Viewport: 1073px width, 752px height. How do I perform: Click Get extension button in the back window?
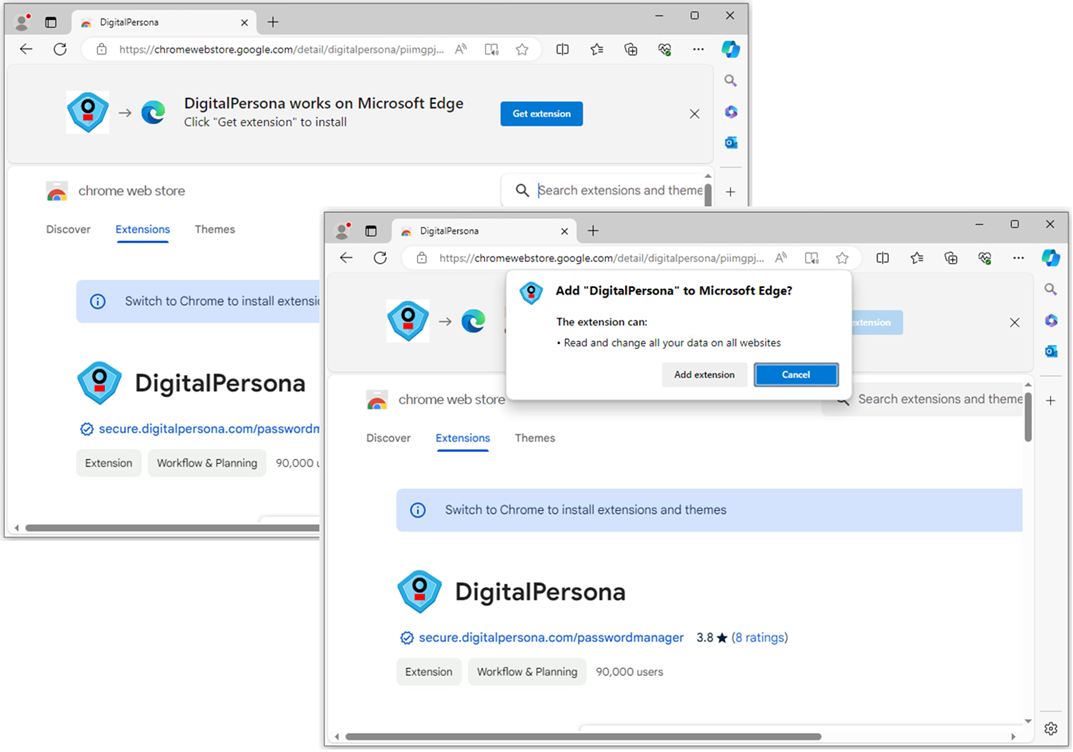click(541, 114)
